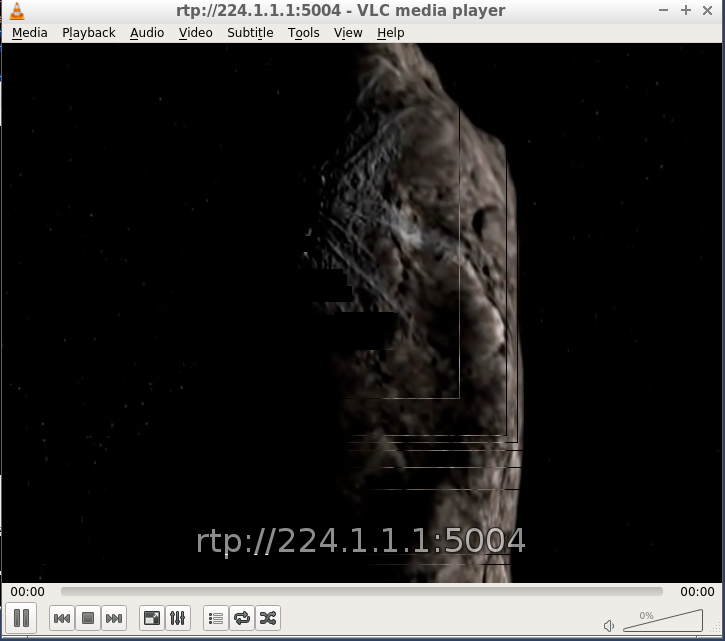Open the Media menu
Viewport: 725px width, 641px height.
point(30,33)
